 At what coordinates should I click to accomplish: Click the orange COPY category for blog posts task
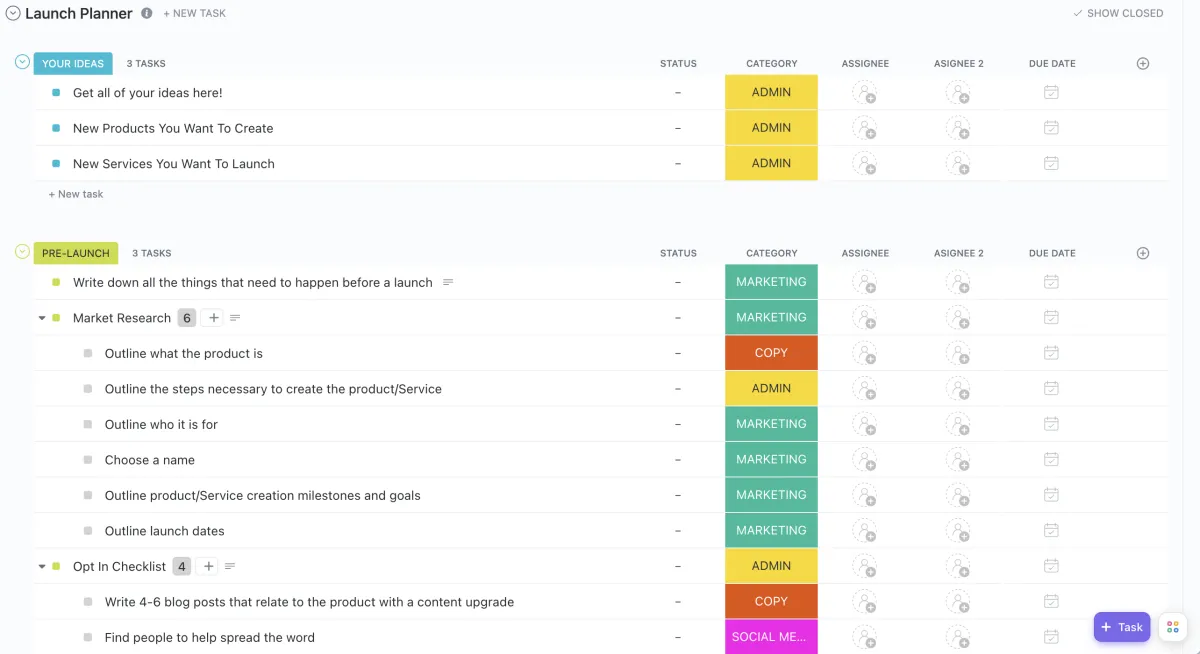(x=771, y=602)
